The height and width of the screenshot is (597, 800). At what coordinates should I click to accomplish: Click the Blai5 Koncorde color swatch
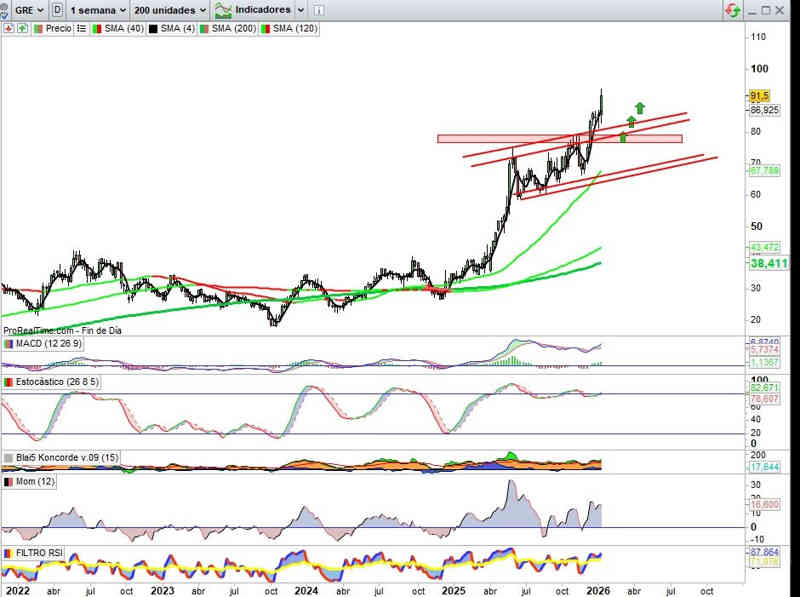(x=9, y=458)
